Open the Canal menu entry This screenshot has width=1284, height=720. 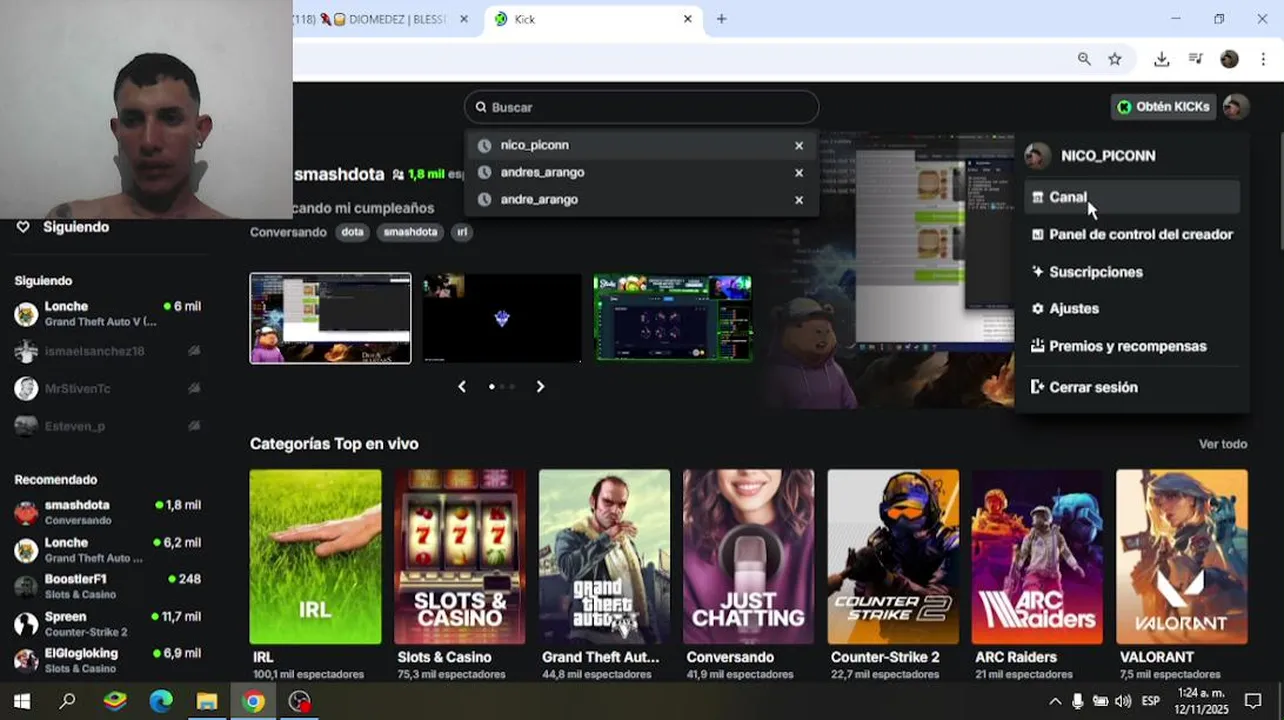pos(1132,197)
